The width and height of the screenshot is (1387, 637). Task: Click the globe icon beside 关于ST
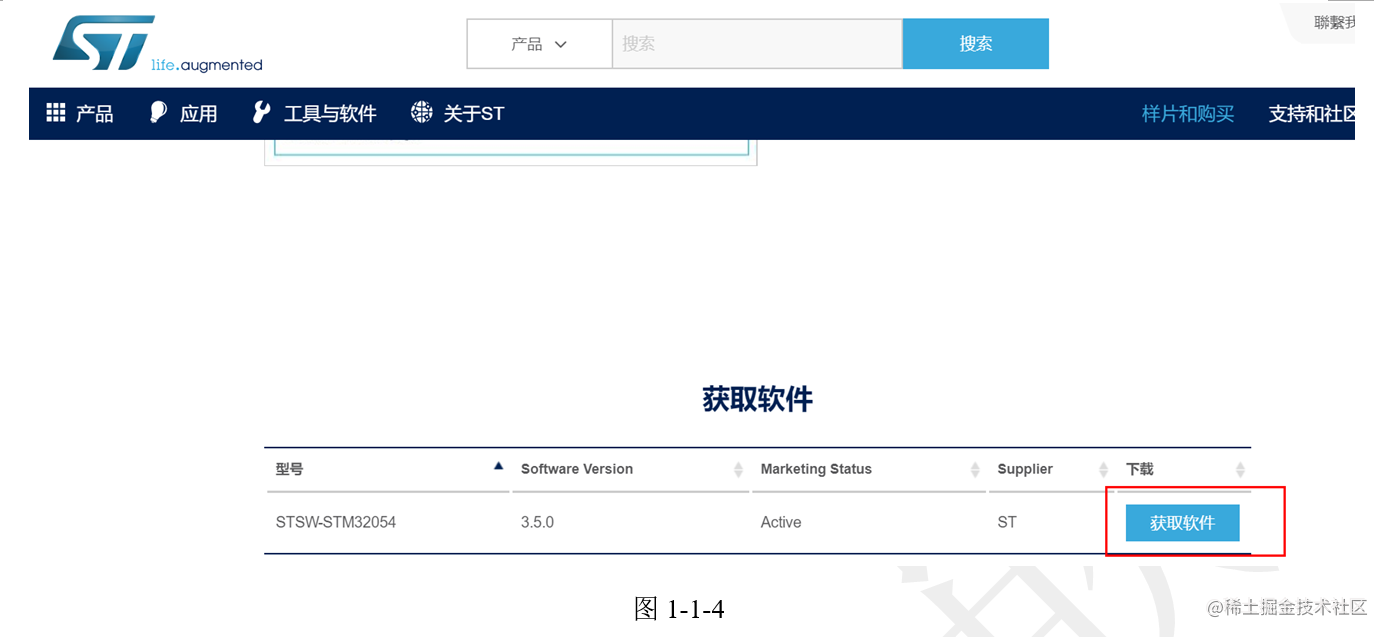[422, 113]
